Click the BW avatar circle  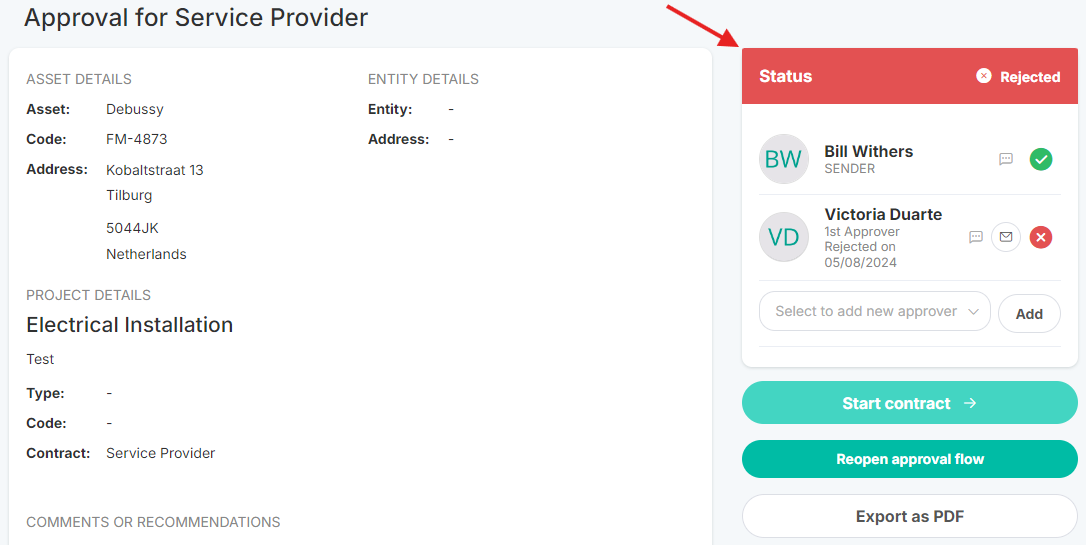pos(783,159)
